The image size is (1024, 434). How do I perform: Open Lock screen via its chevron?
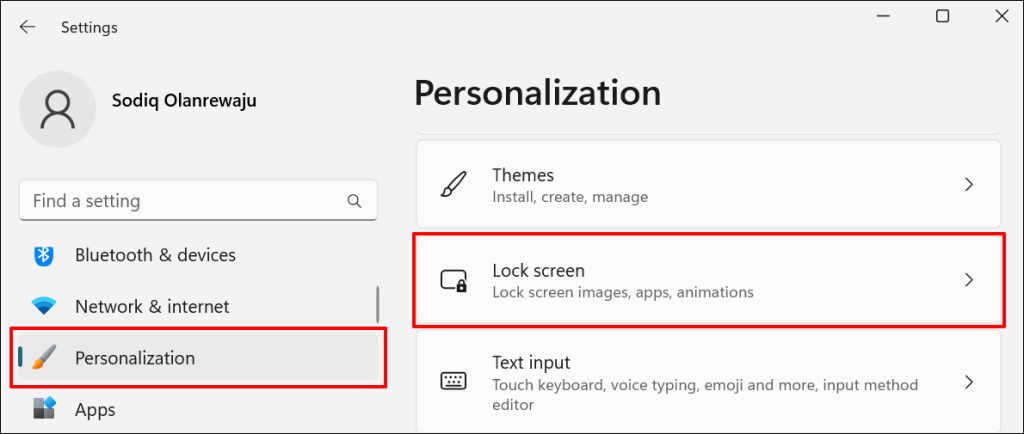coord(968,281)
